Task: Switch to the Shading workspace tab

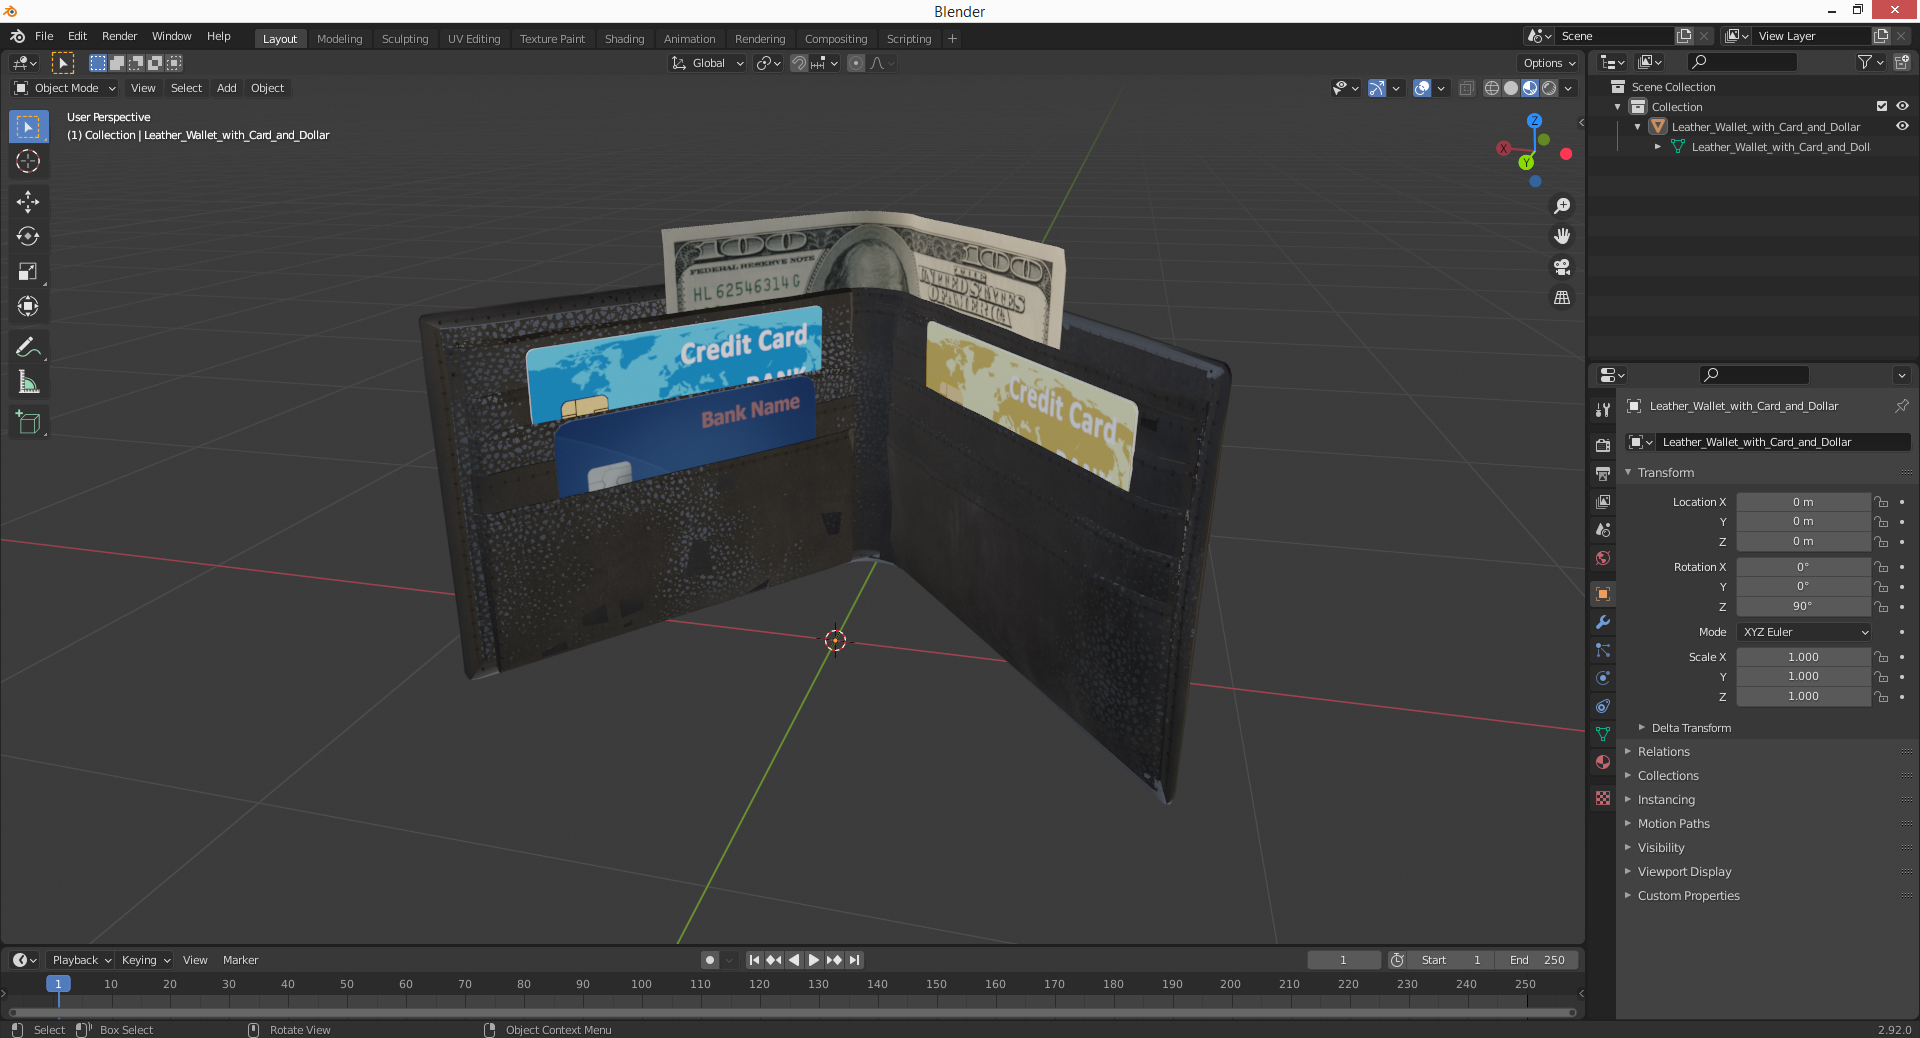Action: tap(624, 39)
